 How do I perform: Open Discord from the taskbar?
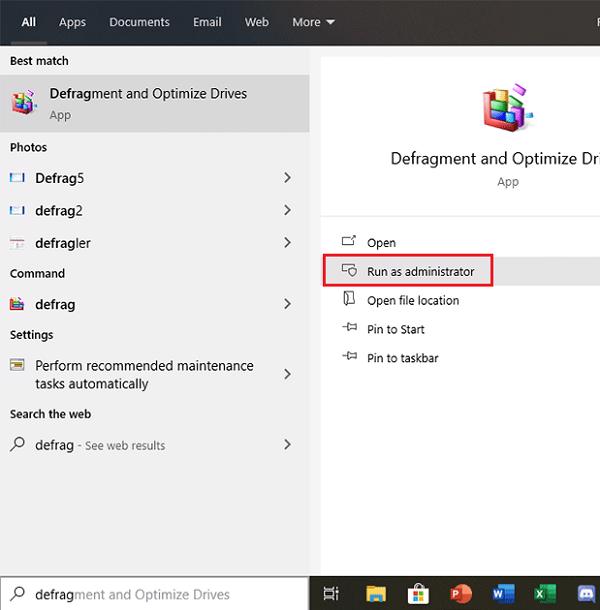coord(587,594)
